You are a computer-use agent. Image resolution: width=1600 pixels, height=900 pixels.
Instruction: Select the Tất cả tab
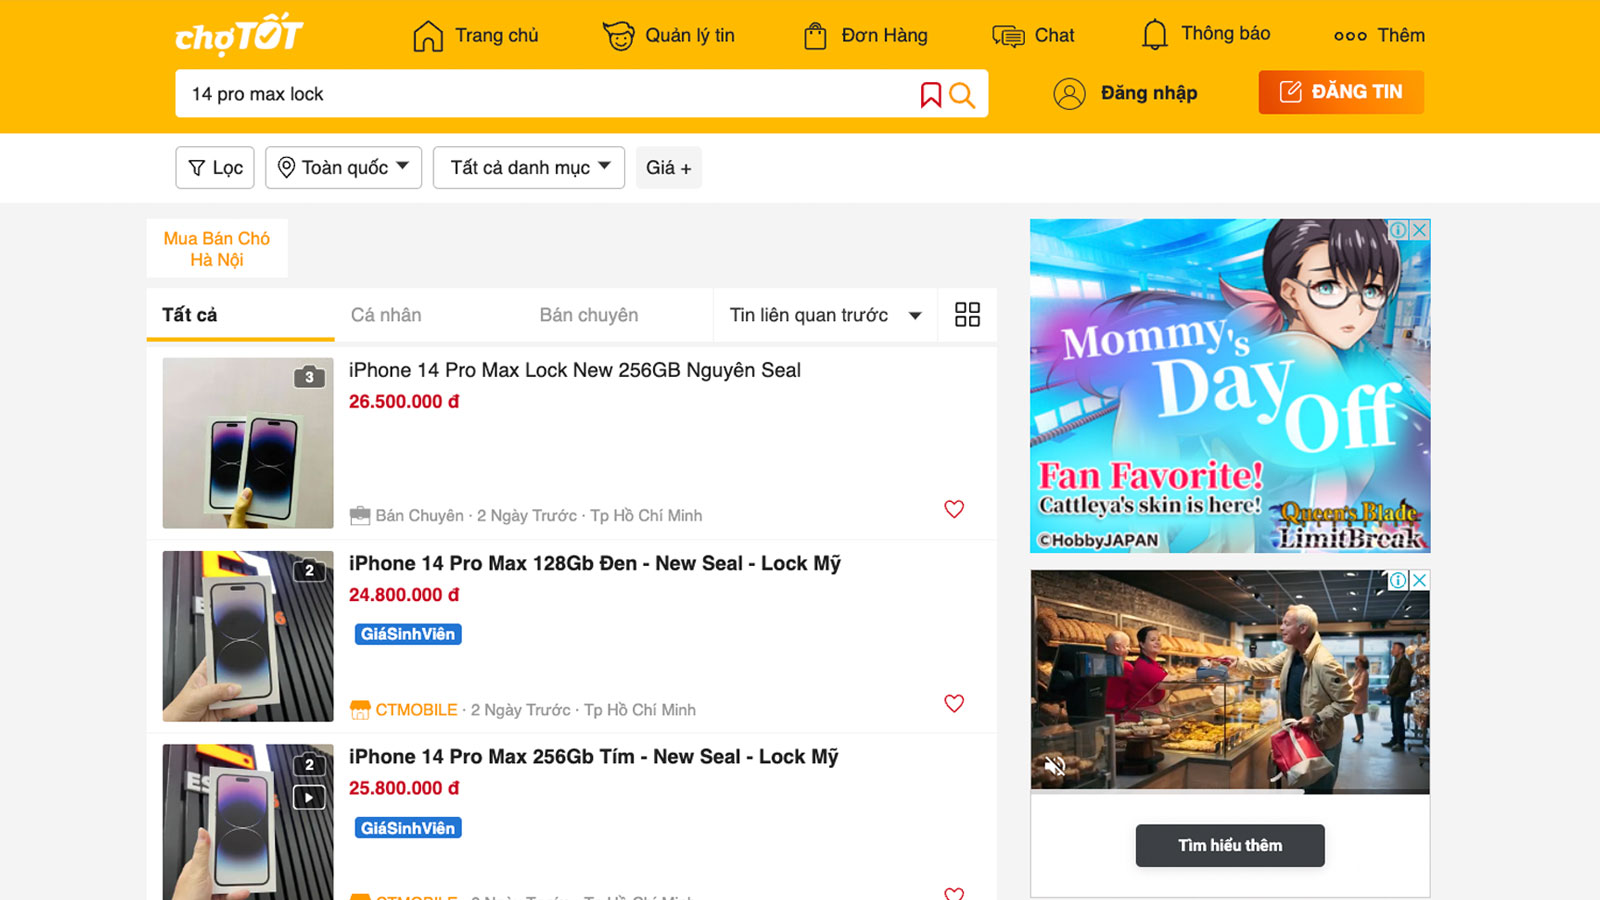(x=240, y=315)
